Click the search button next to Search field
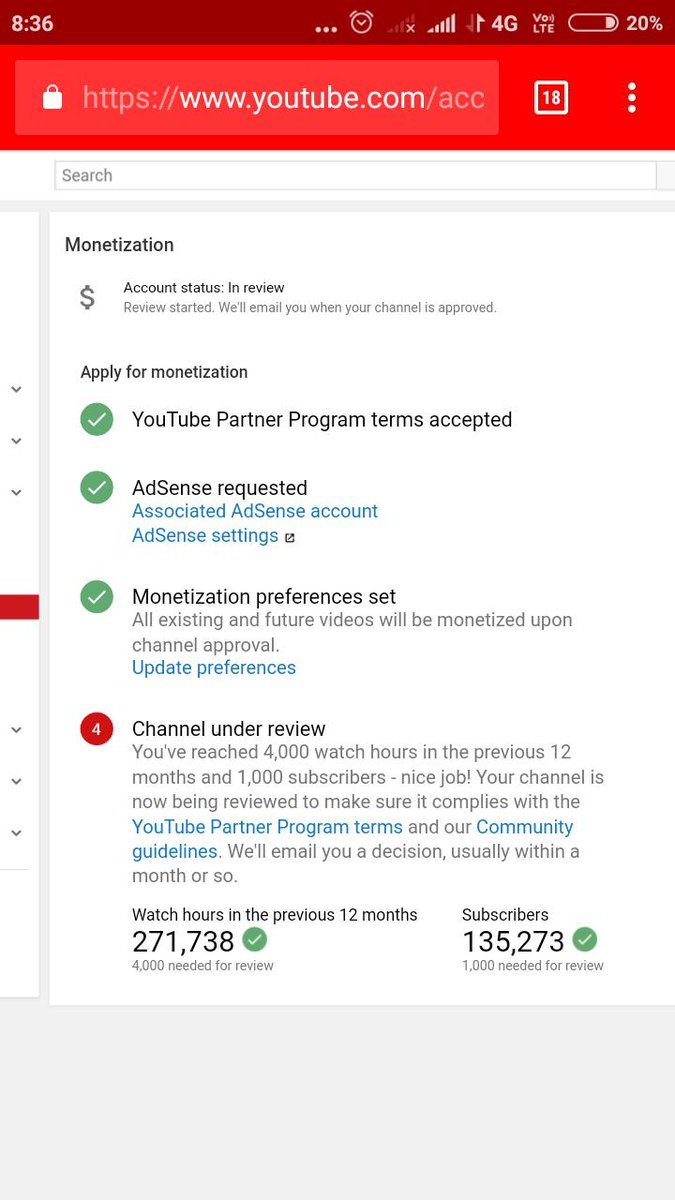This screenshot has width=675, height=1200. pos(666,175)
